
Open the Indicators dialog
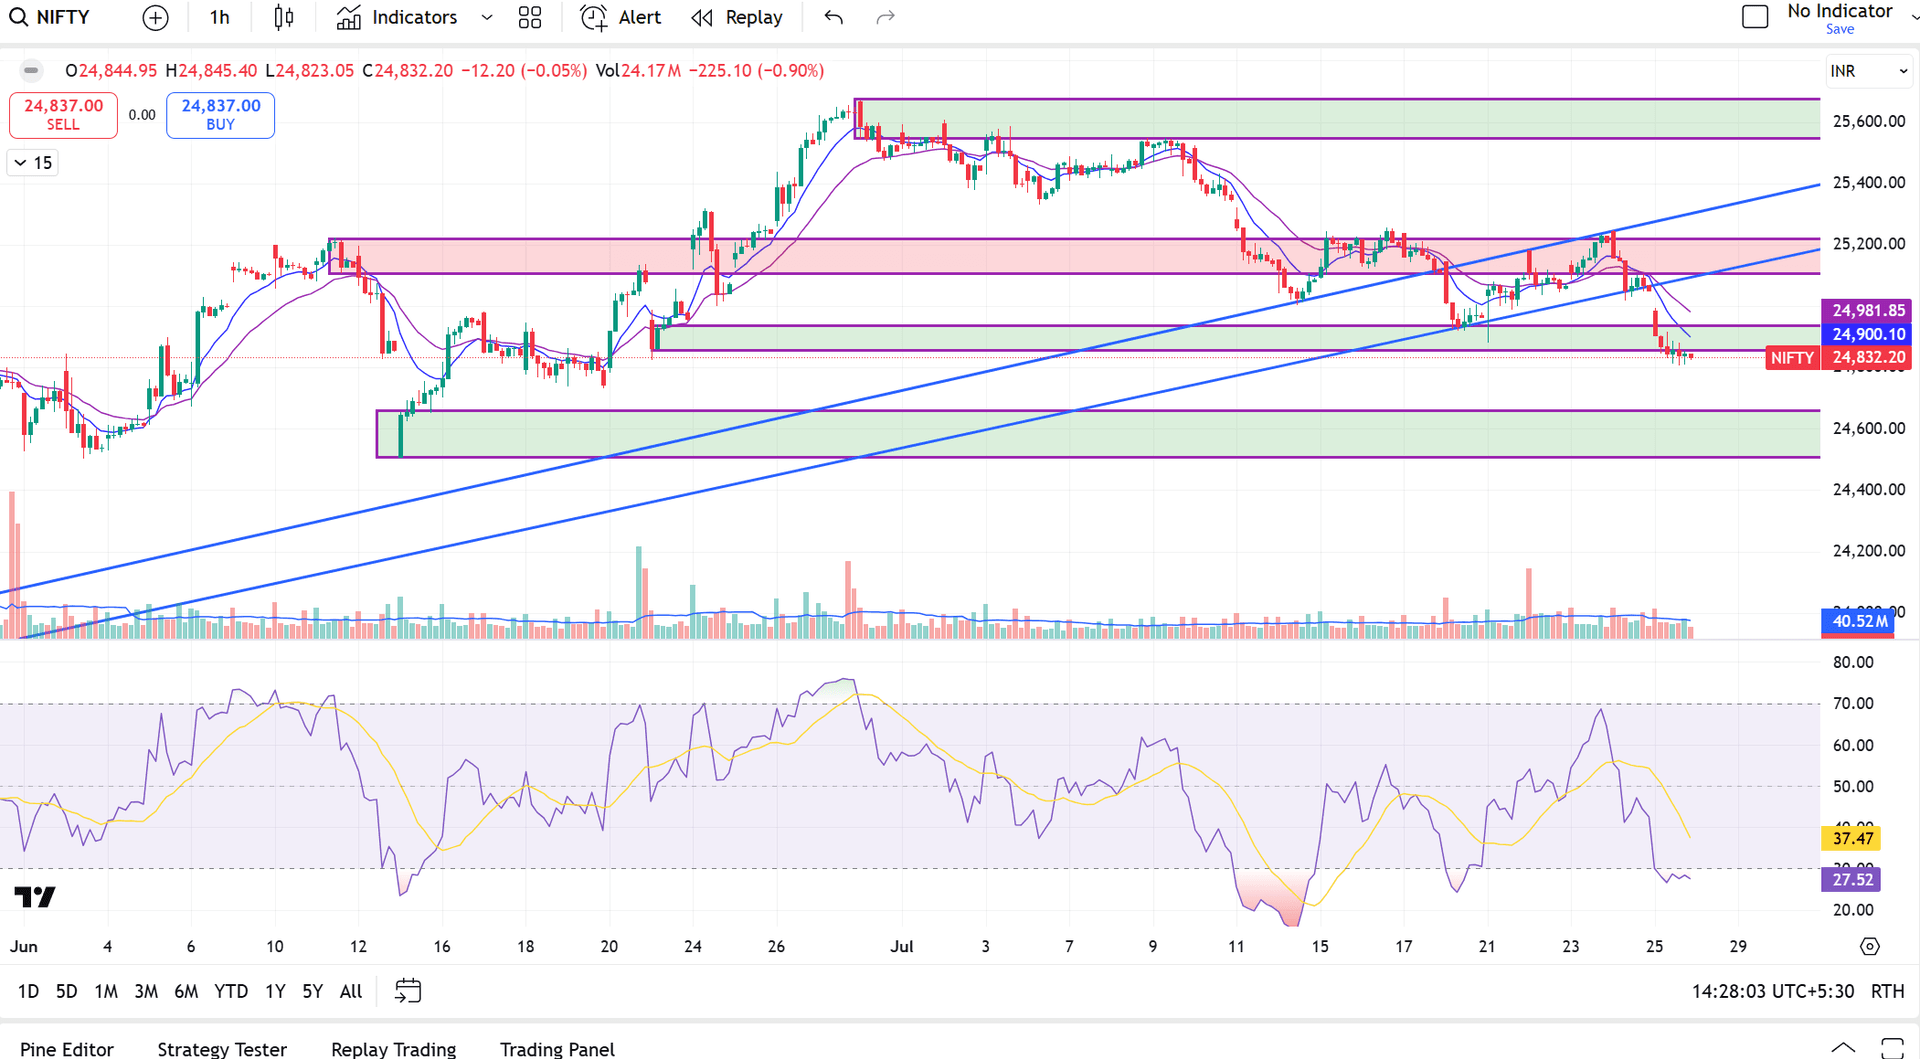point(397,17)
